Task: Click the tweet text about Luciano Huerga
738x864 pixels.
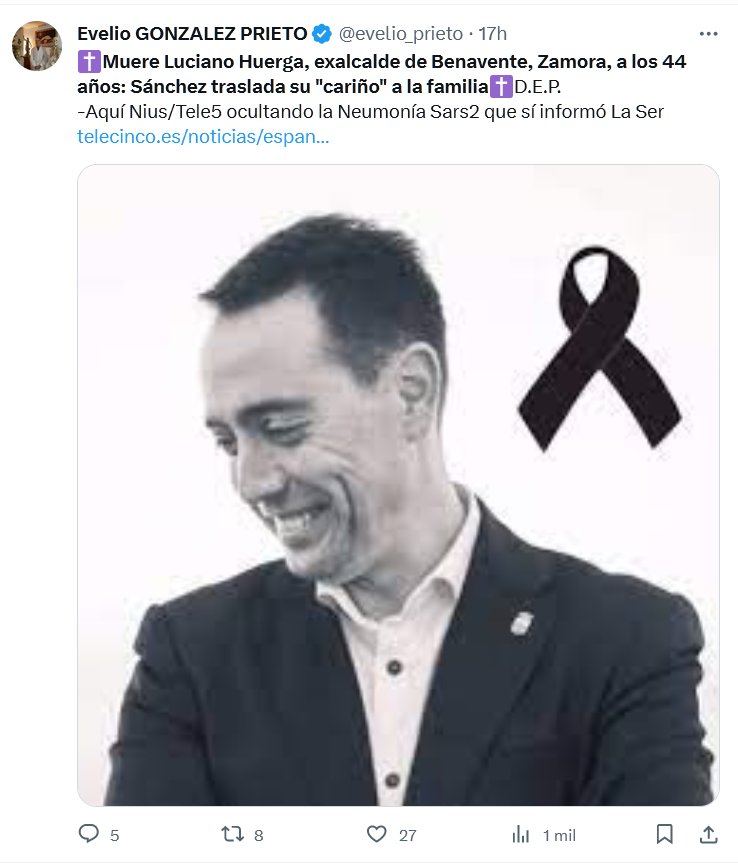Action: pyautogui.click(x=381, y=87)
